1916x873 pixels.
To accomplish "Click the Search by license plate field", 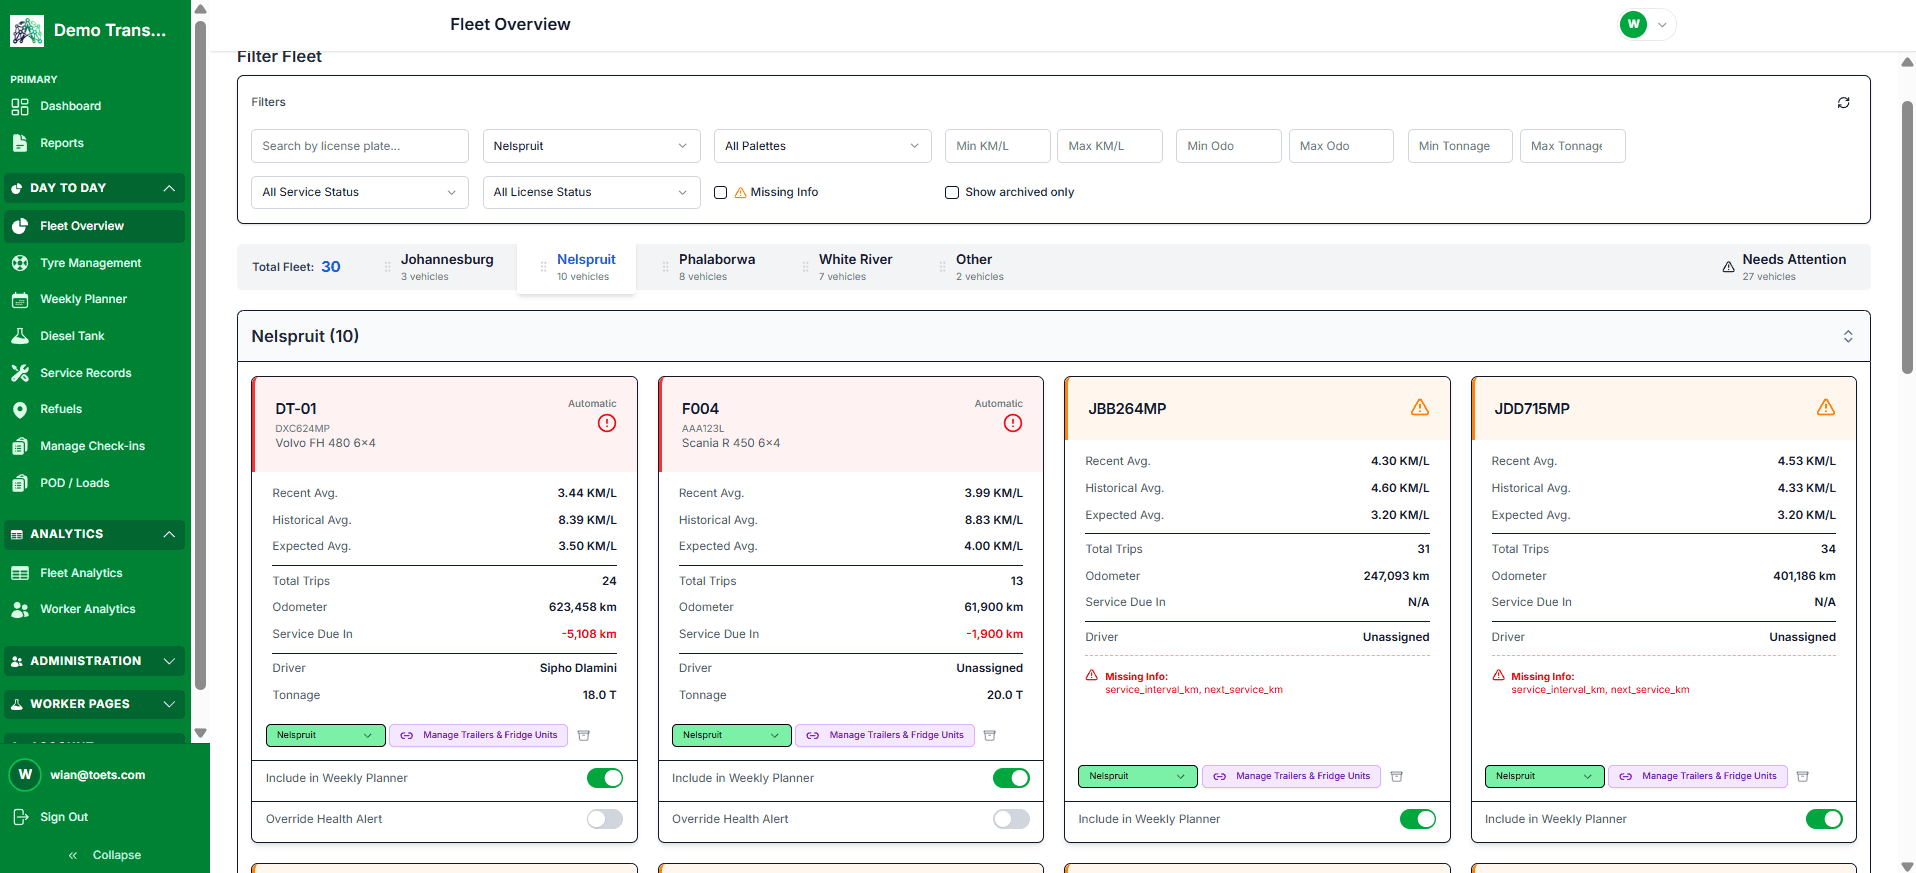I will click(x=360, y=146).
